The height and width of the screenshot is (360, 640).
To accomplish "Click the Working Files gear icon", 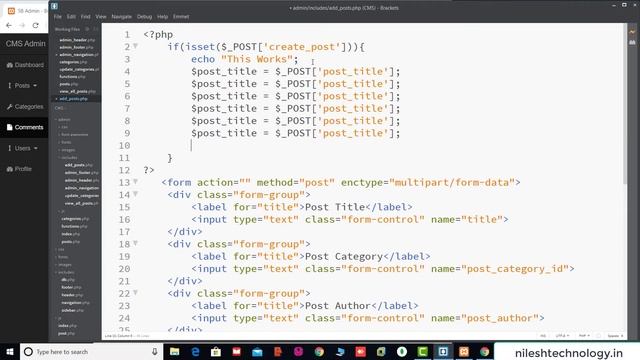I will [x=87, y=29].
